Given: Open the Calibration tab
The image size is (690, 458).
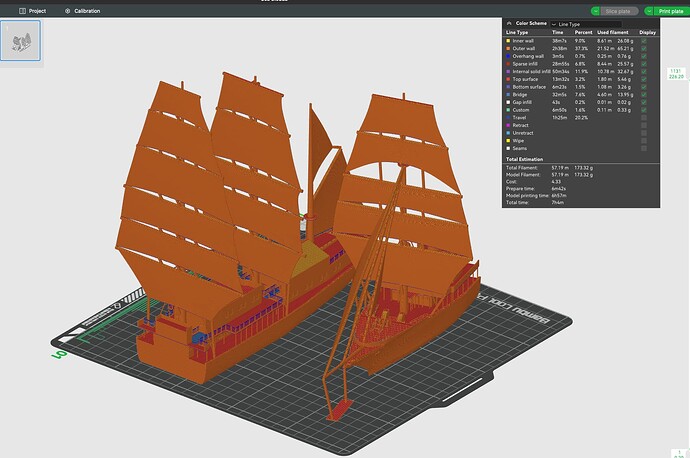Looking at the screenshot, I should 82,11.
